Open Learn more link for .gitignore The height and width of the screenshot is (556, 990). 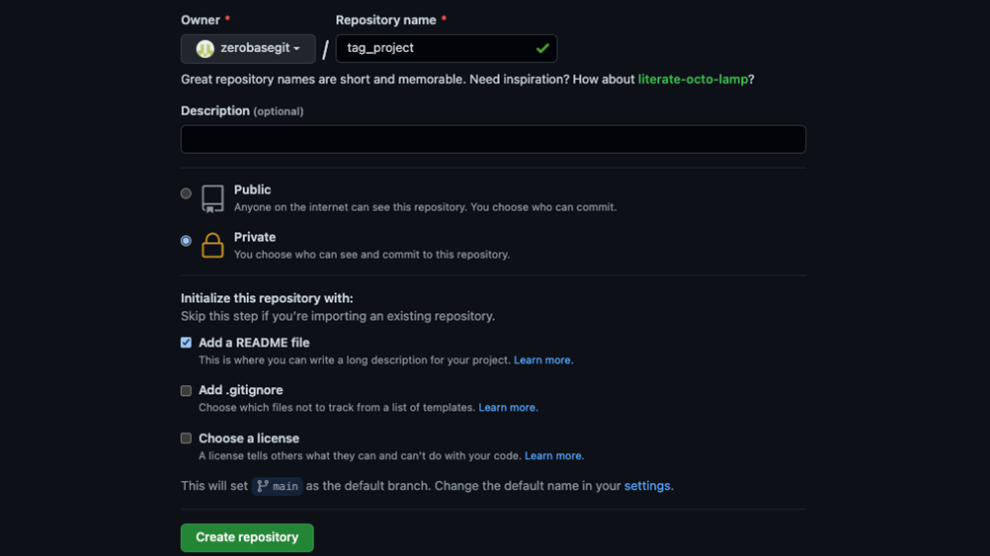click(x=507, y=408)
